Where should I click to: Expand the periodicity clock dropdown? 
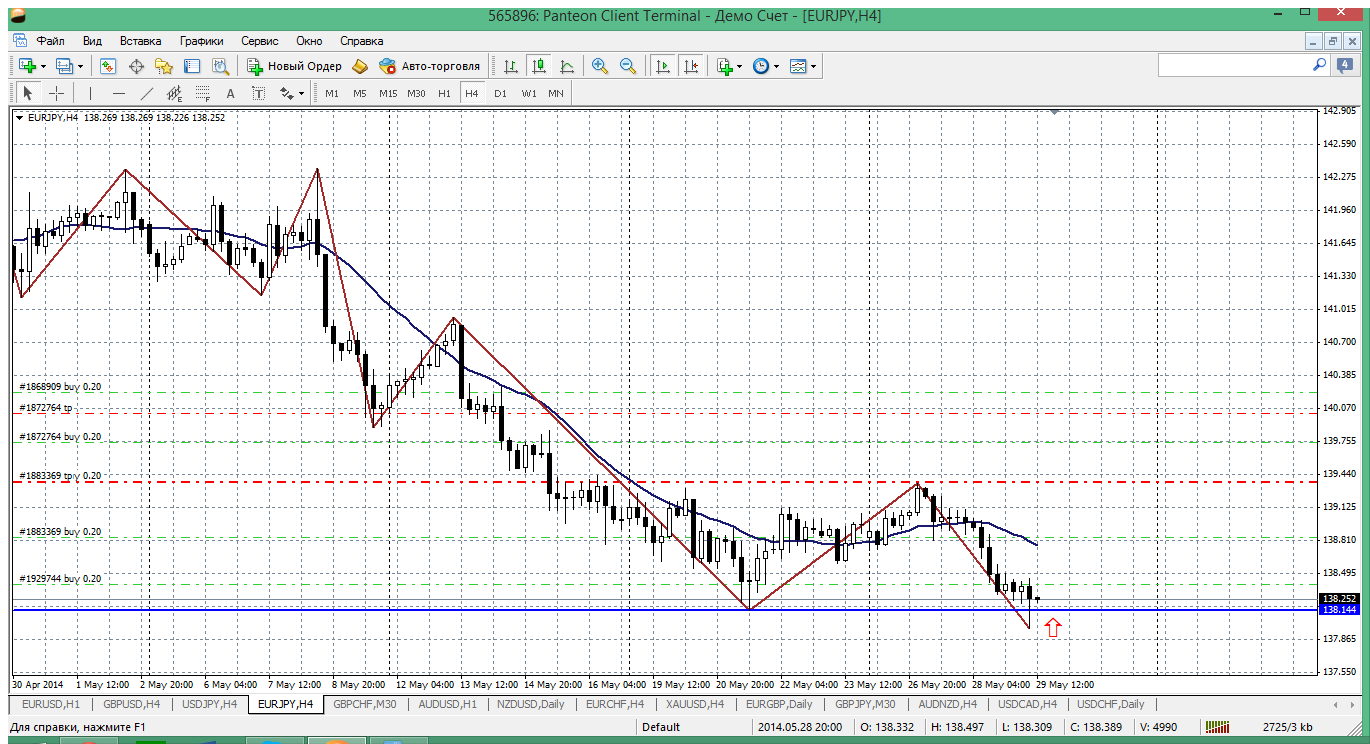pyautogui.click(x=776, y=66)
